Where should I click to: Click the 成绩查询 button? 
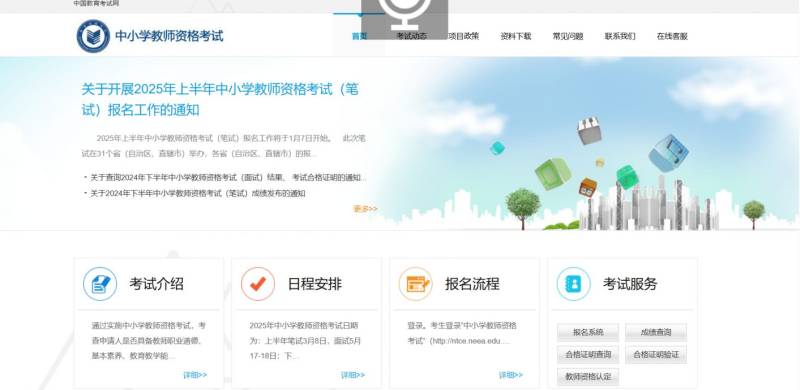[x=656, y=332]
